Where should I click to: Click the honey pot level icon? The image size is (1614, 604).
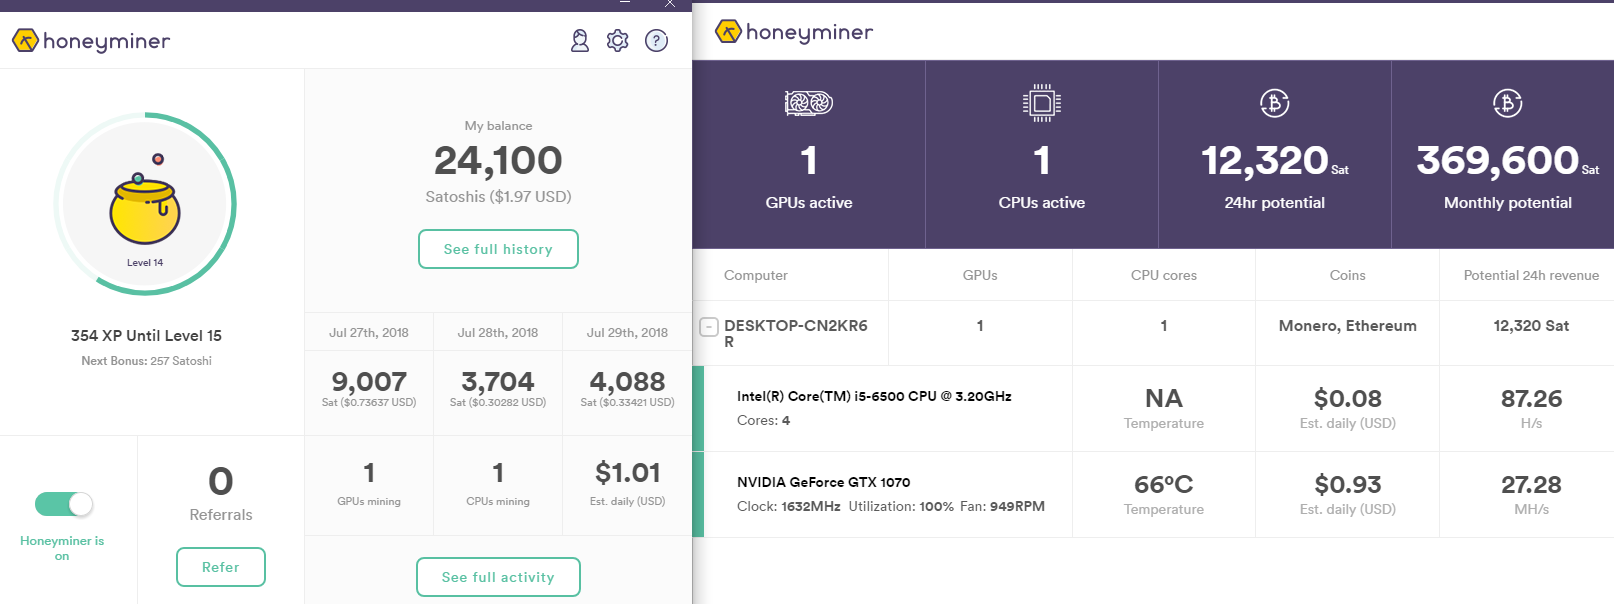point(145,200)
